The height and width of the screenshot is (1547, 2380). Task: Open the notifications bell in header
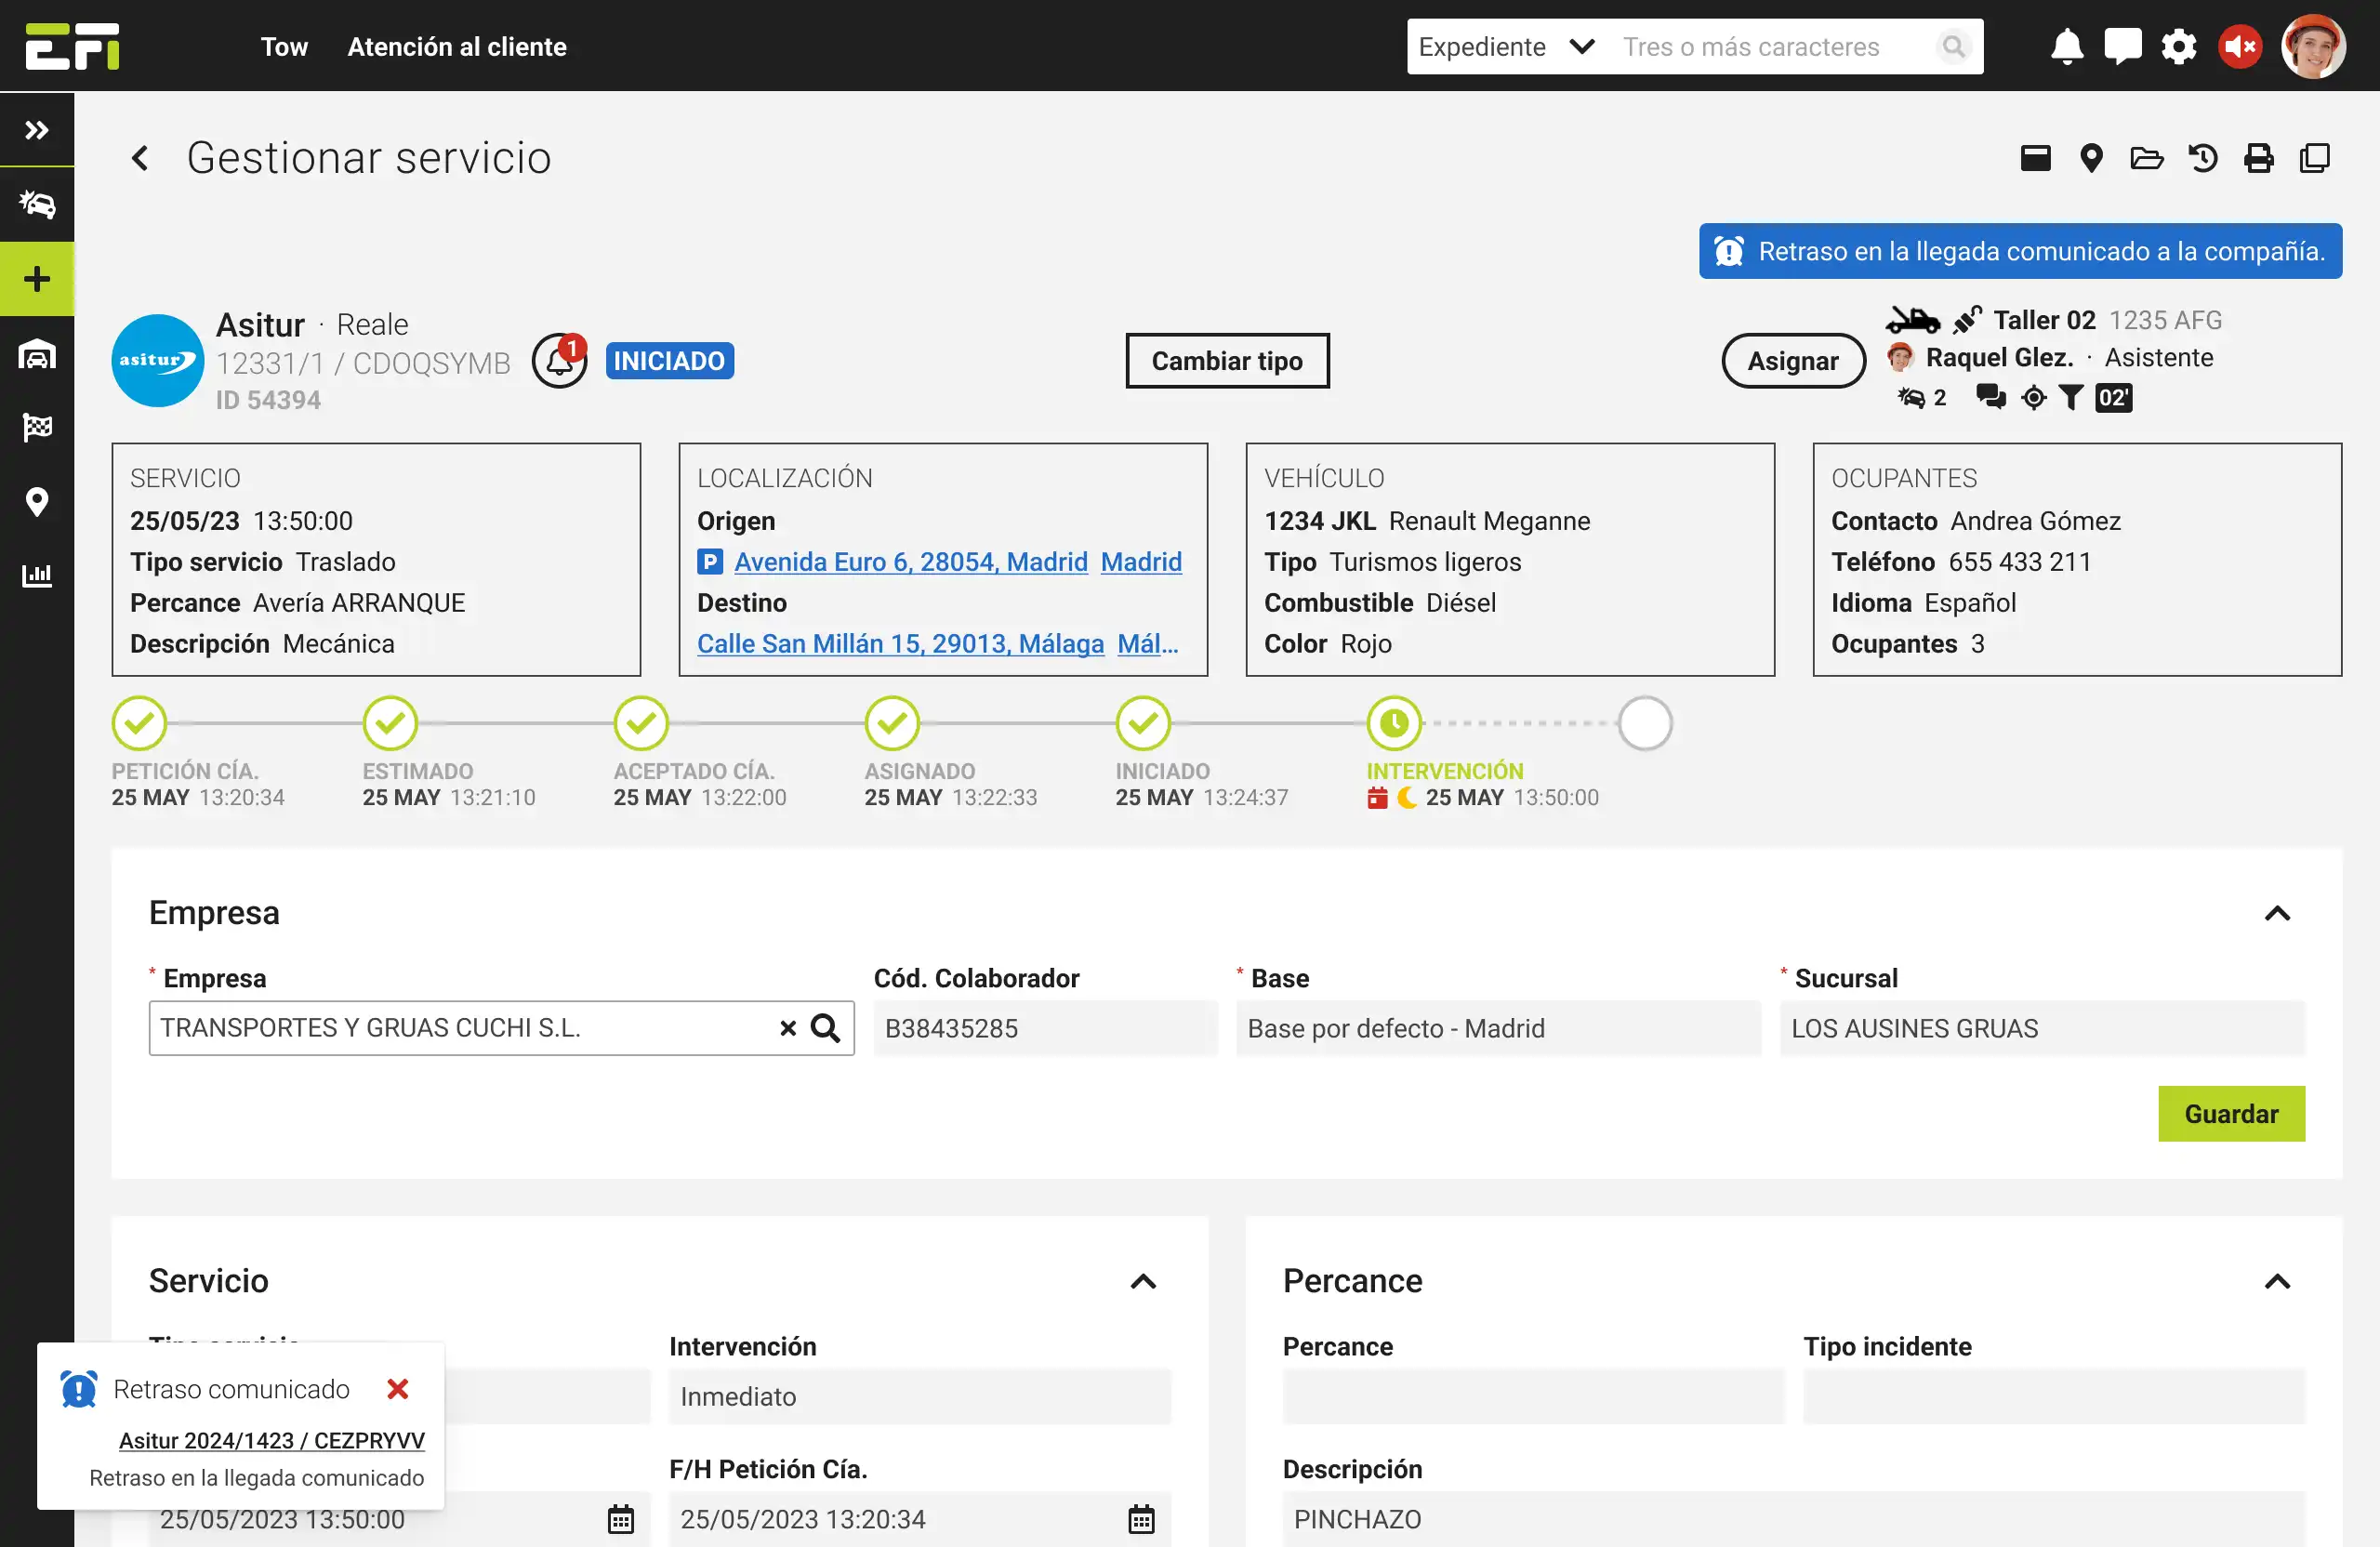tap(2067, 47)
